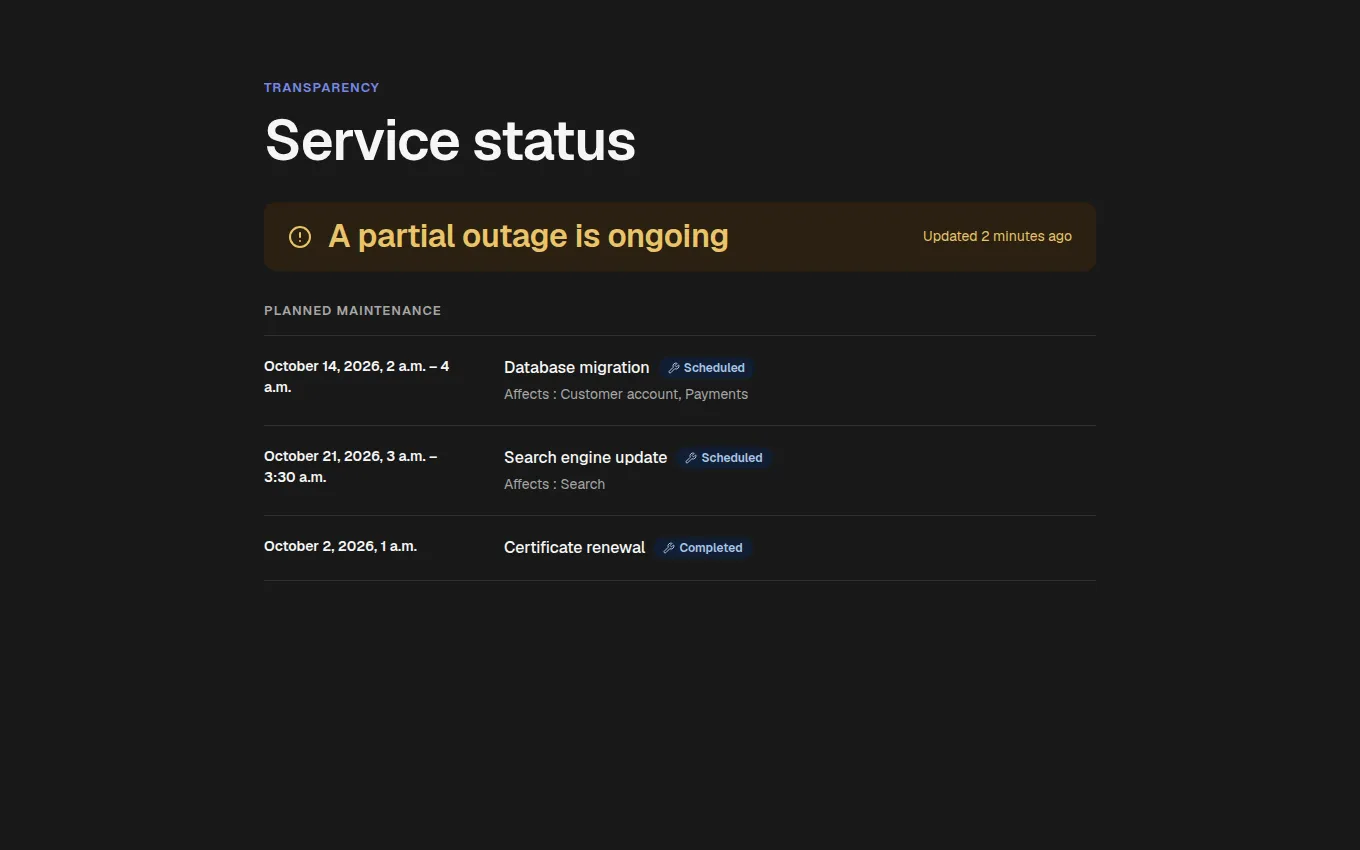
Task: Click the October 14, 2026 date entry
Action: point(357,377)
